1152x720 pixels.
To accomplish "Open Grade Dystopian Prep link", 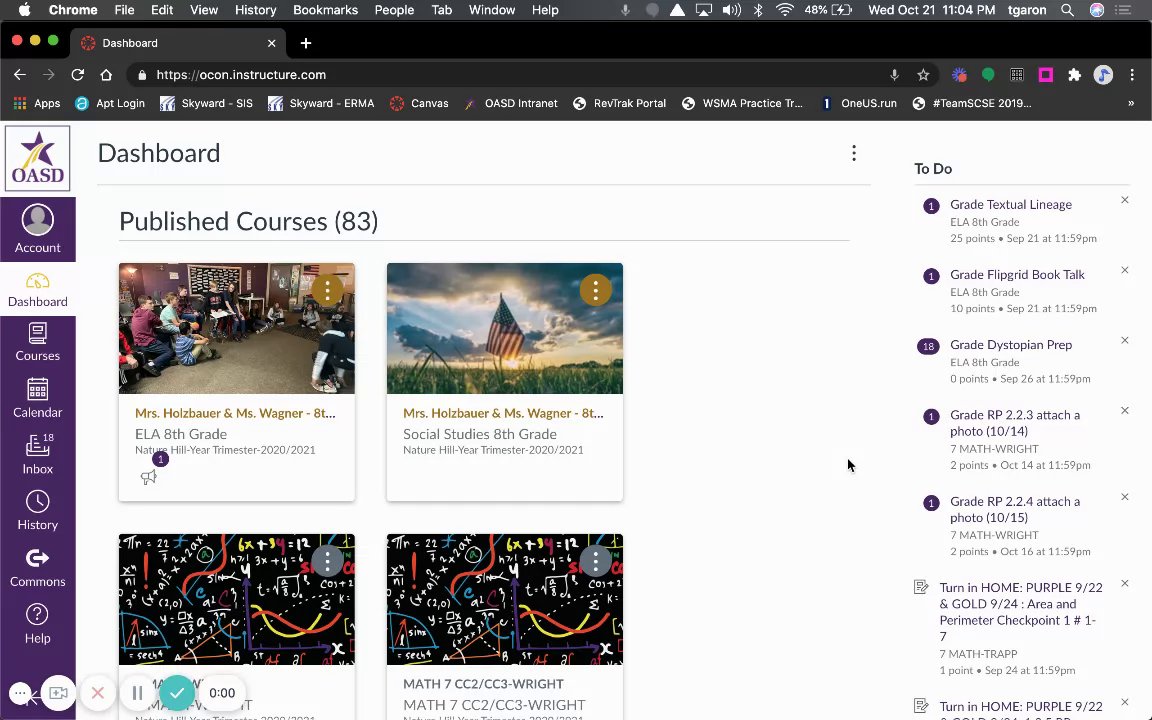I will point(1011,345).
